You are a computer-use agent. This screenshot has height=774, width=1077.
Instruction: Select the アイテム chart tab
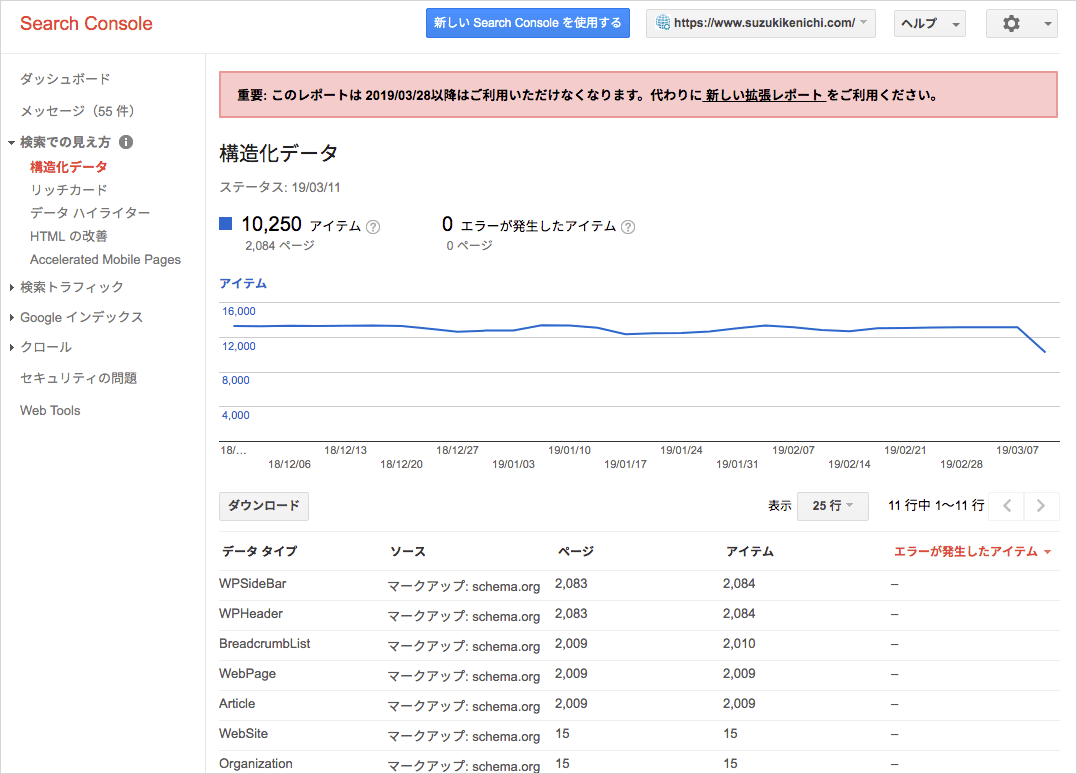coord(243,284)
